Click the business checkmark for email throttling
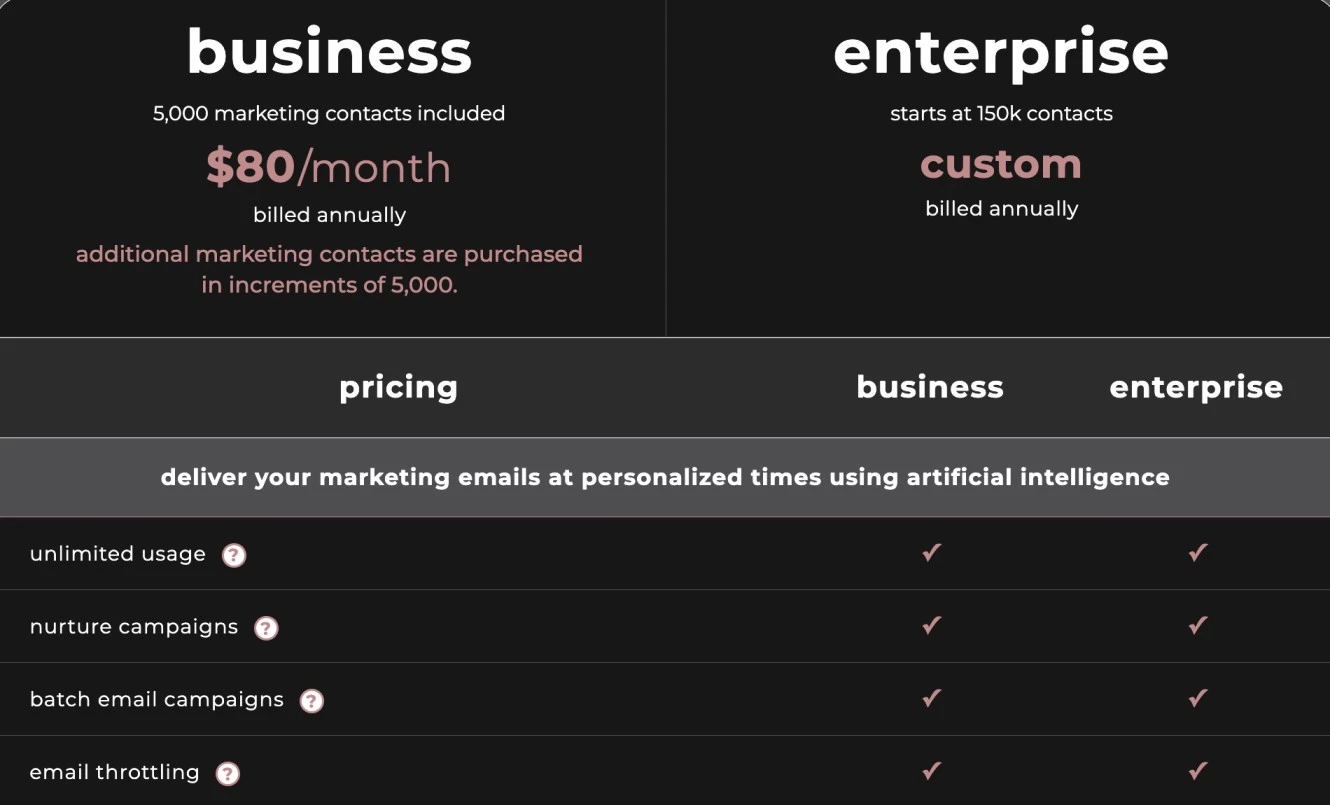 (x=931, y=771)
